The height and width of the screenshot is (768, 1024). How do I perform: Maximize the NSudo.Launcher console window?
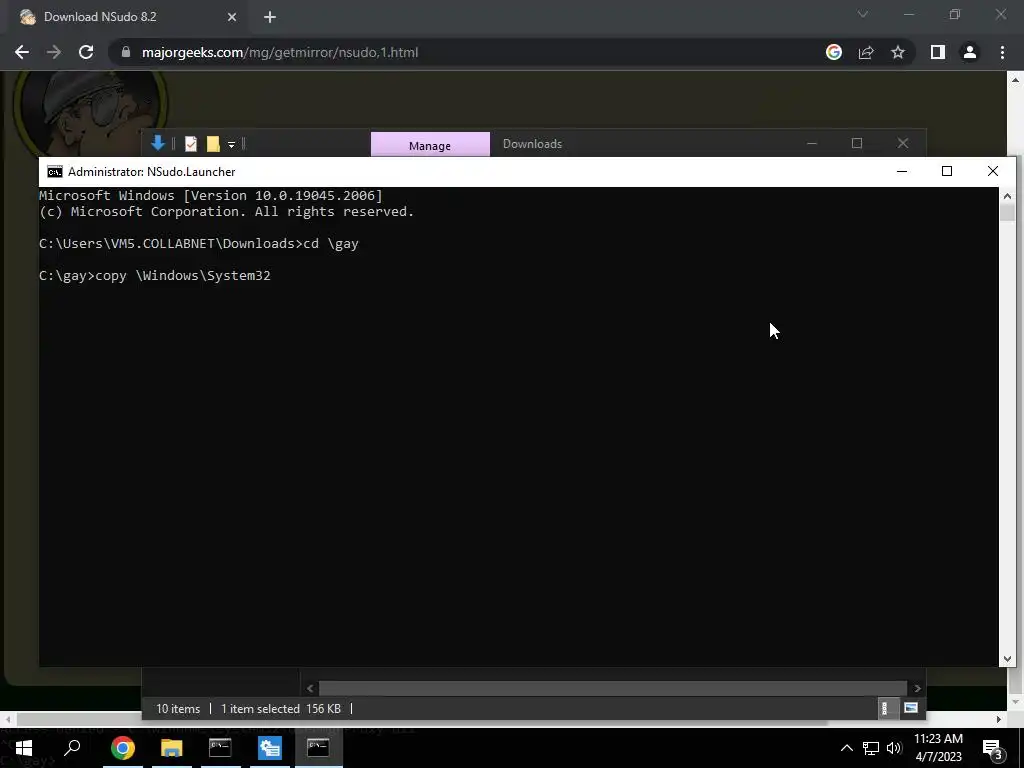[946, 171]
